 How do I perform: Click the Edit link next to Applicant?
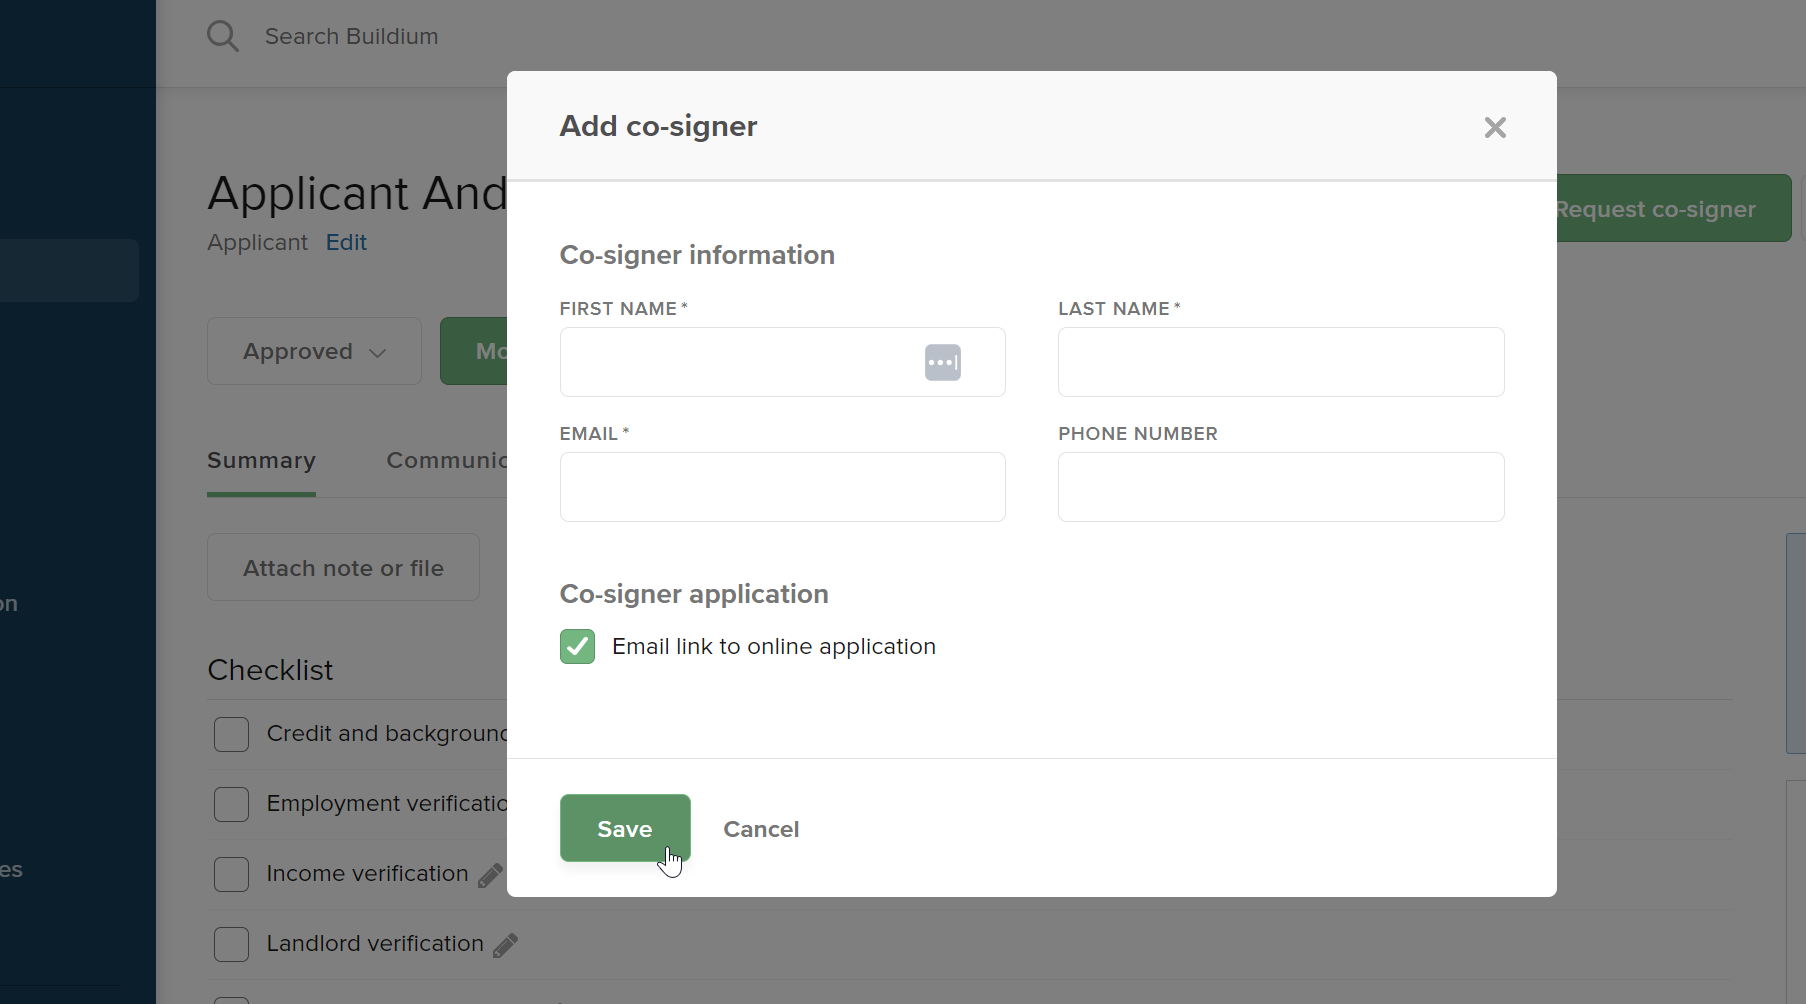346,242
